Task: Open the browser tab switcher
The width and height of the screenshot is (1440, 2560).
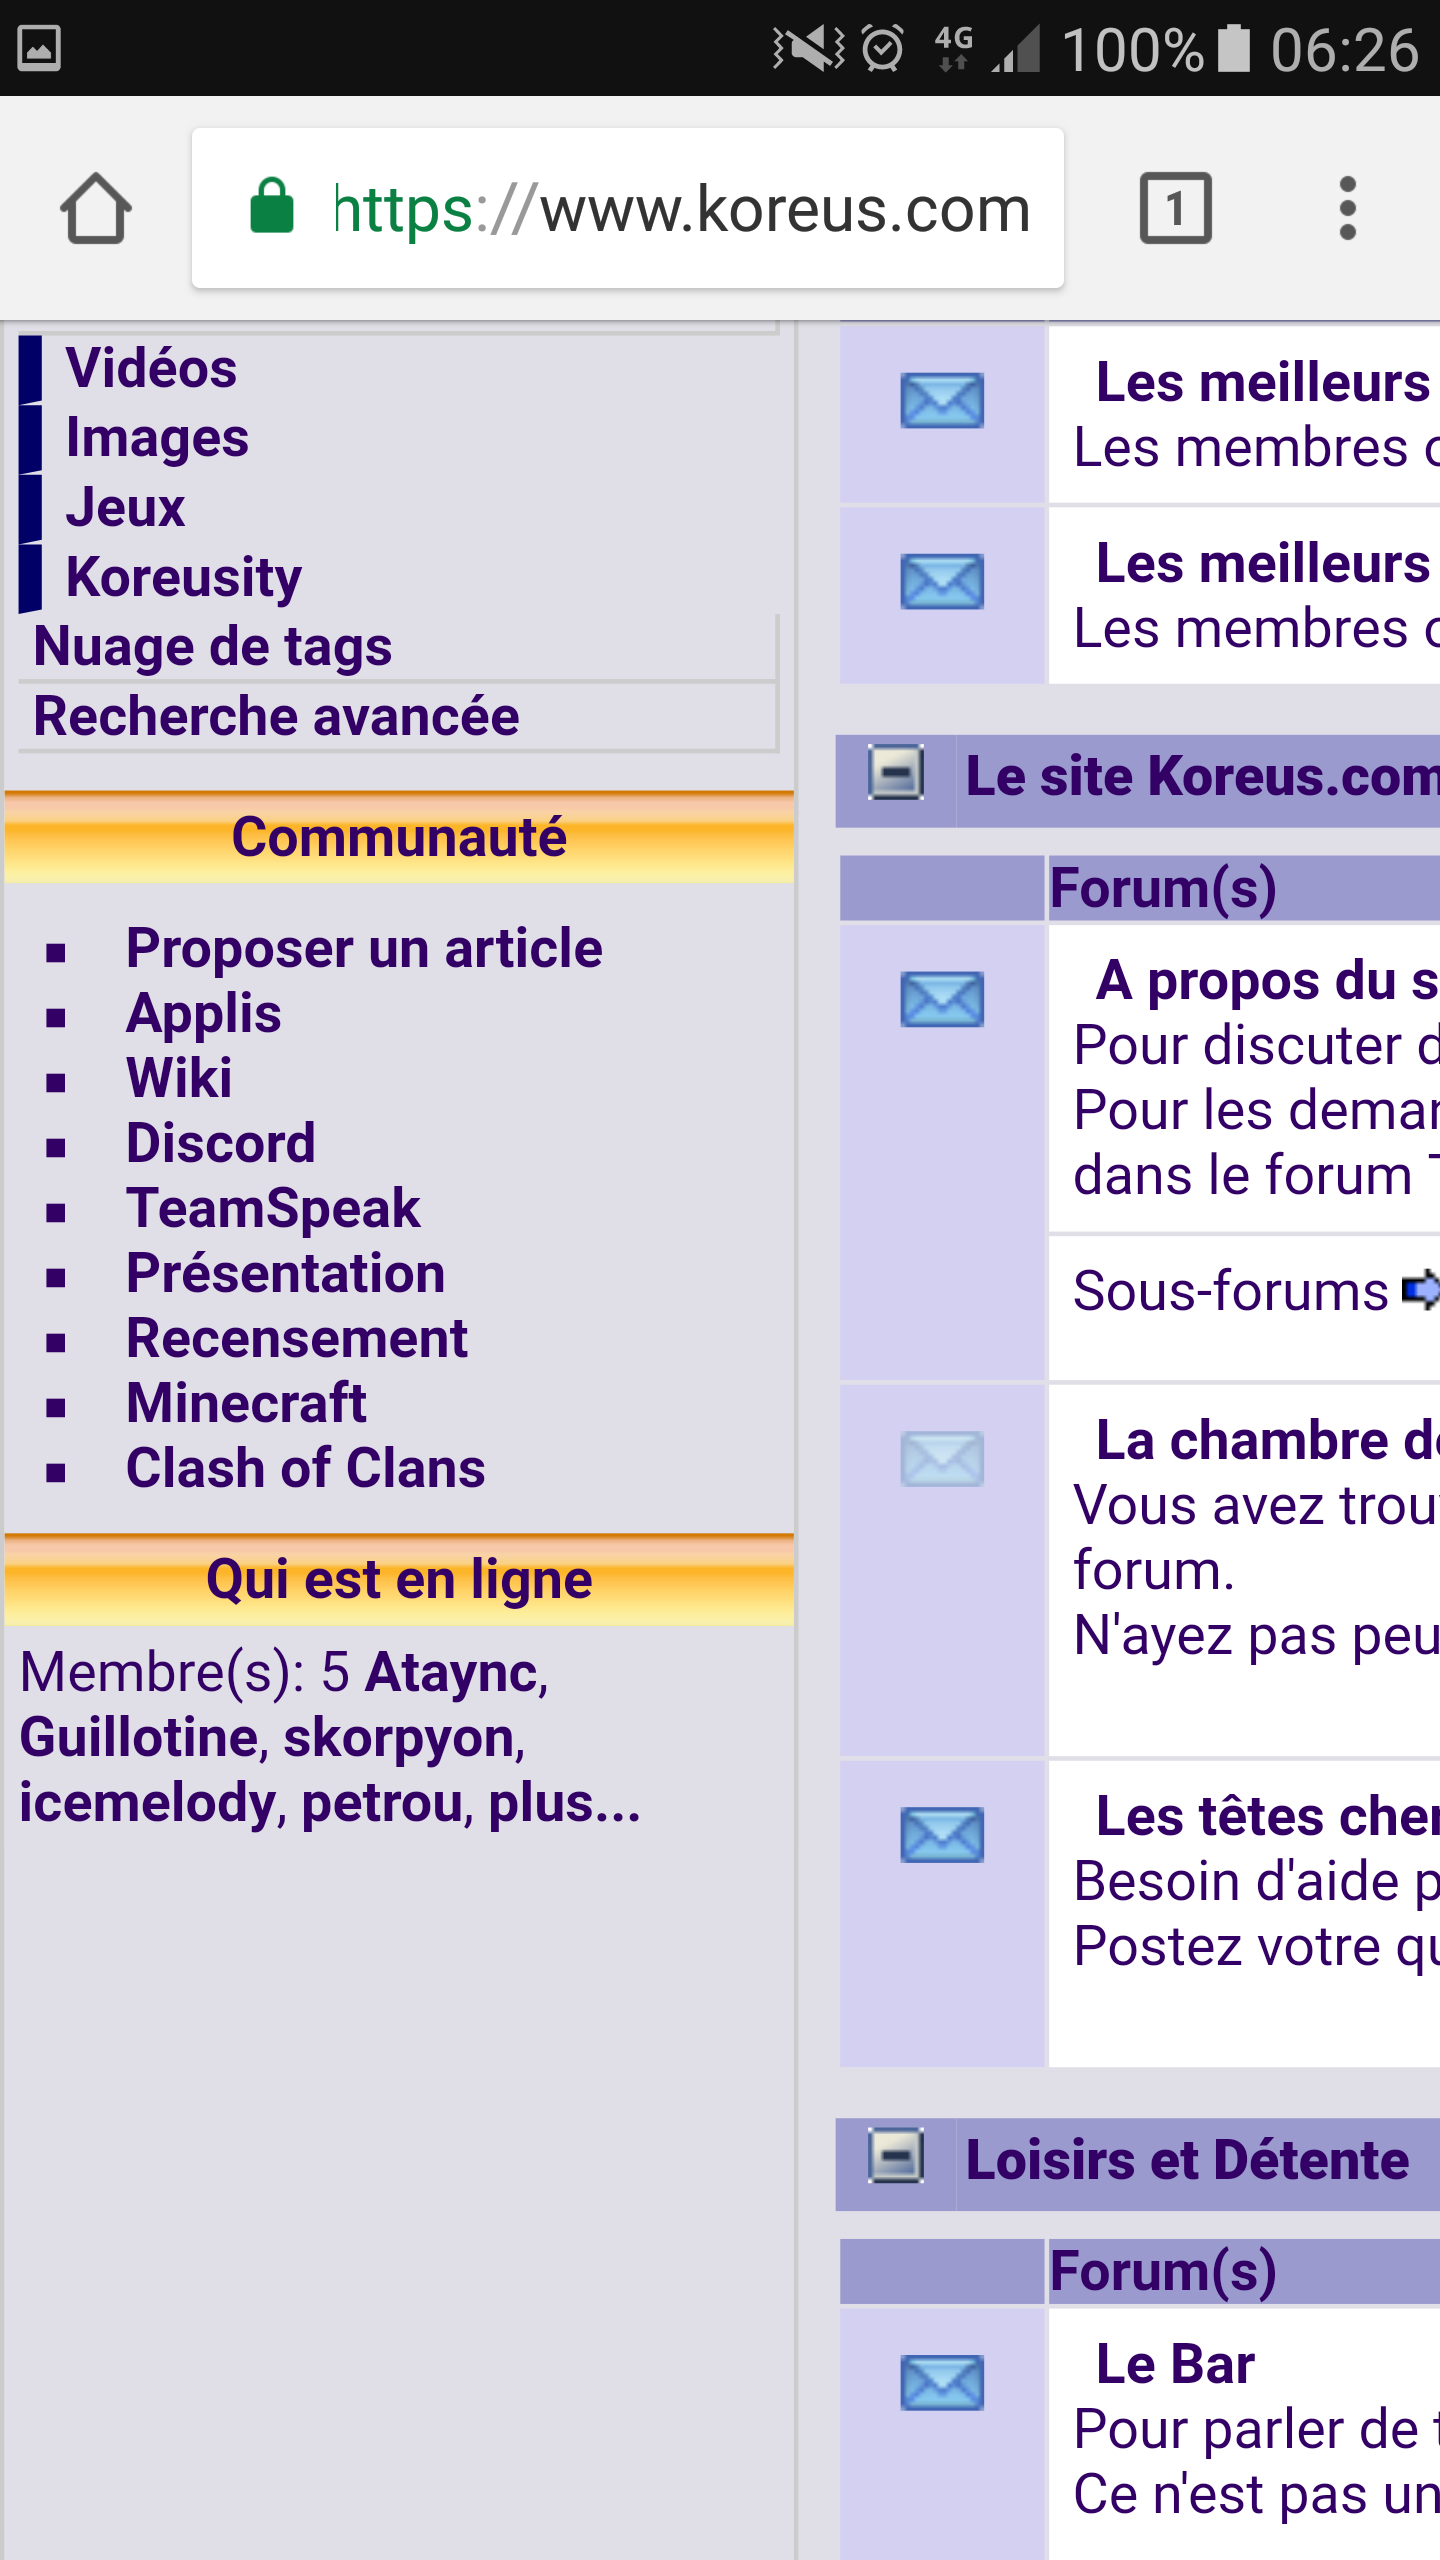Action: (x=1175, y=209)
